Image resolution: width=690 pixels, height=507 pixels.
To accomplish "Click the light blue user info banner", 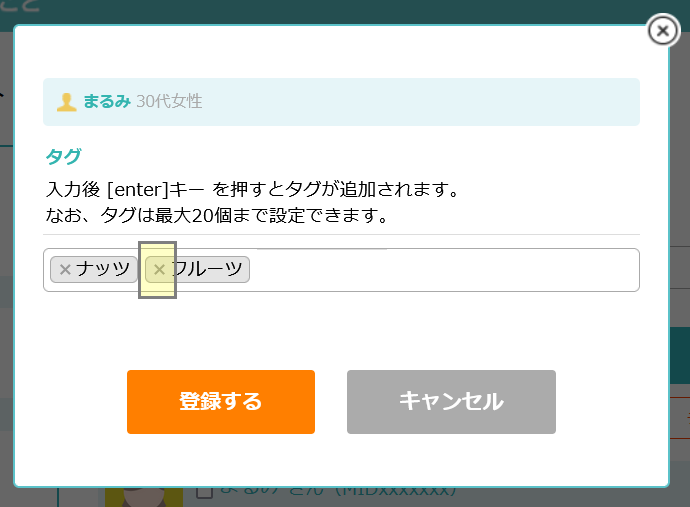I will point(341,102).
